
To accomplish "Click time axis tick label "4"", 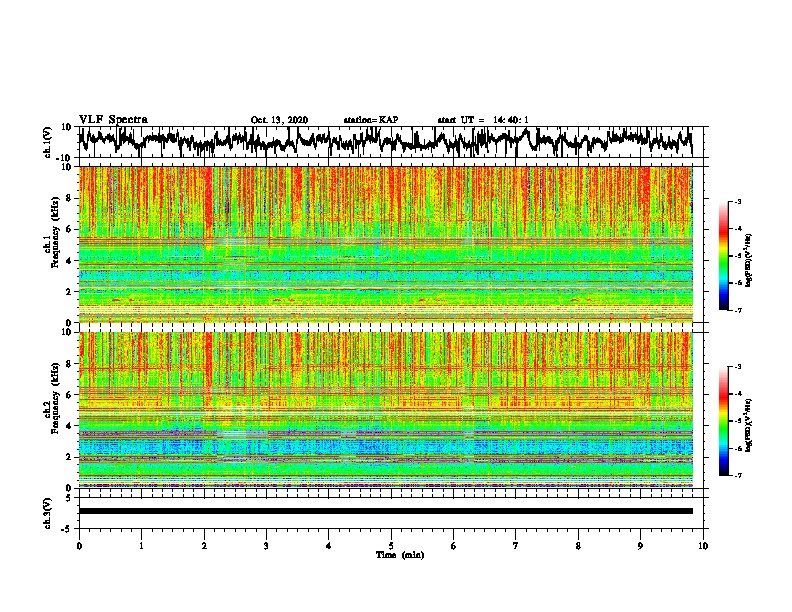I will pyautogui.click(x=329, y=546).
